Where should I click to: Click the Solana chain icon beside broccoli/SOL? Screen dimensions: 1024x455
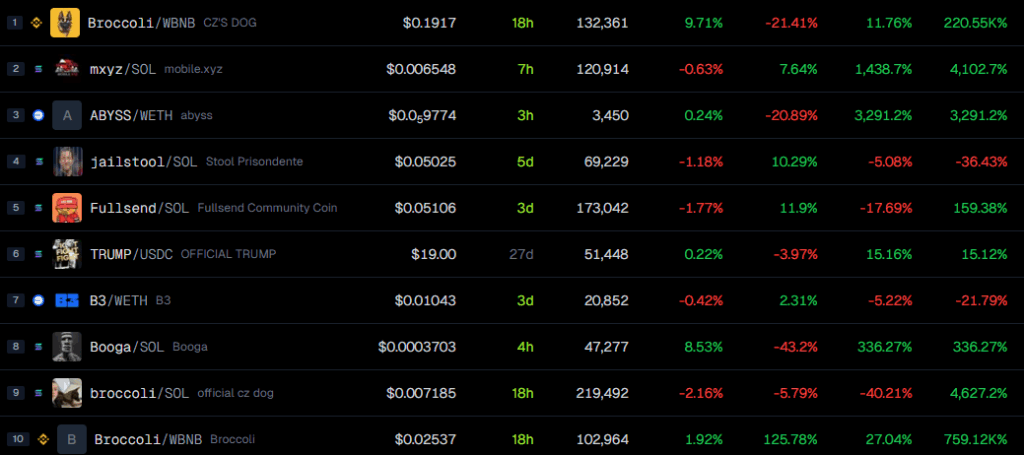38,394
